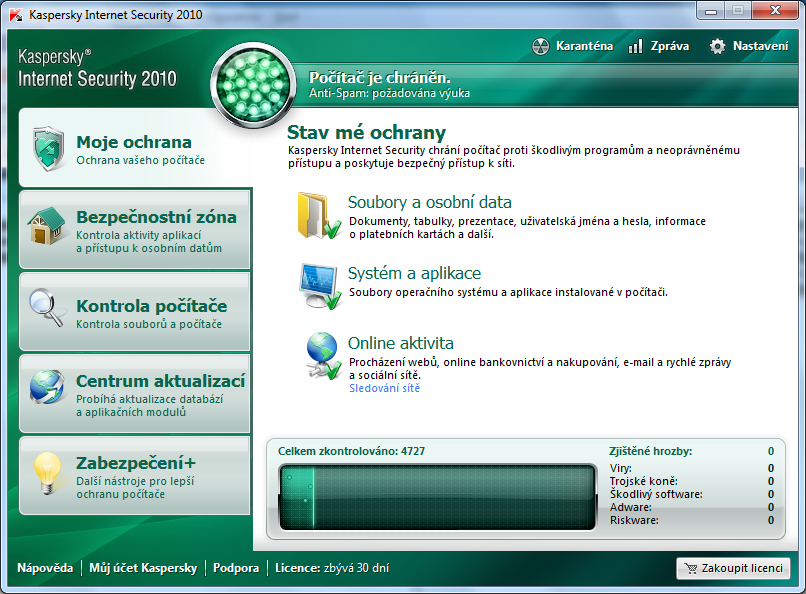Click the Karanténa radiation icon

pyautogui.click(x=540, y=46)
